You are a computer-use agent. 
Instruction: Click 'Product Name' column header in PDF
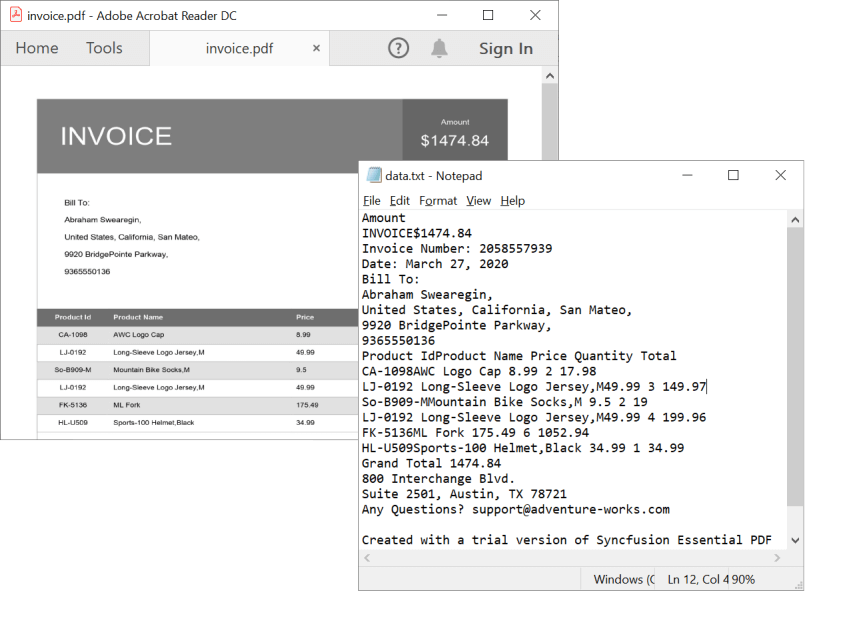(138, 317)
